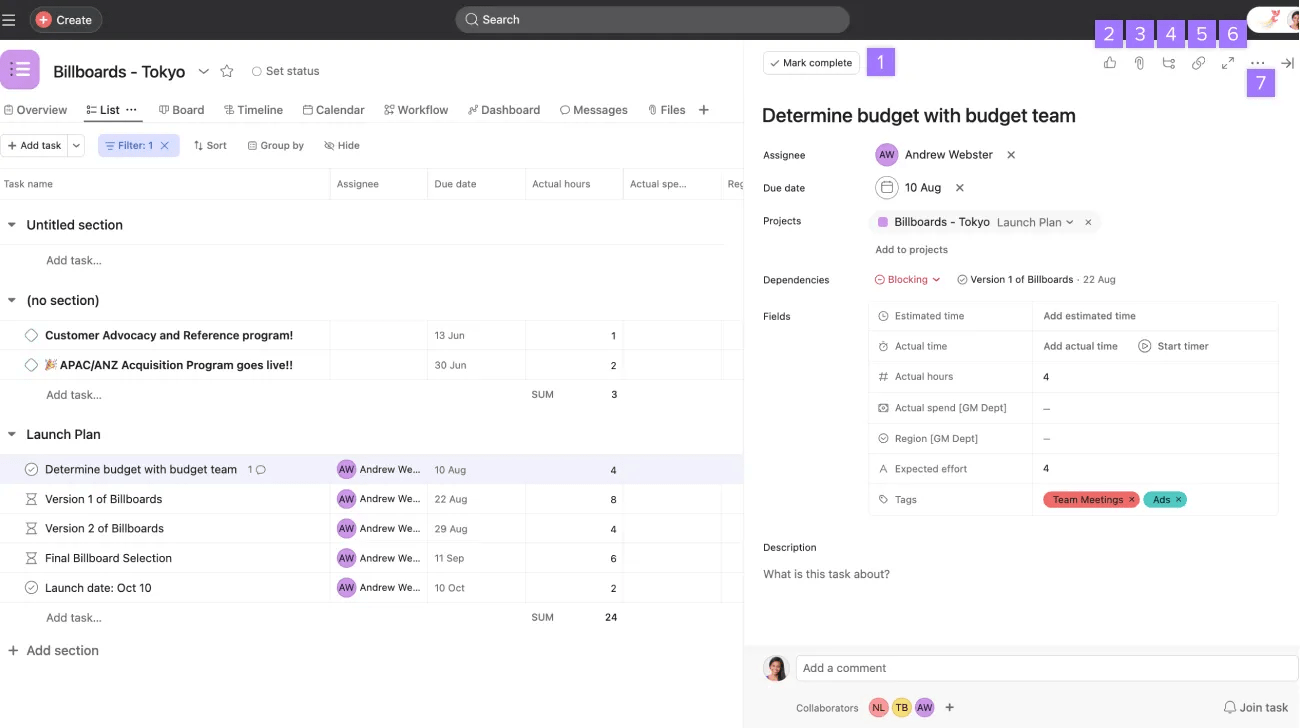Click Join task at the bottom
Screen dimensions: 1300x728
pos(1255,707)
